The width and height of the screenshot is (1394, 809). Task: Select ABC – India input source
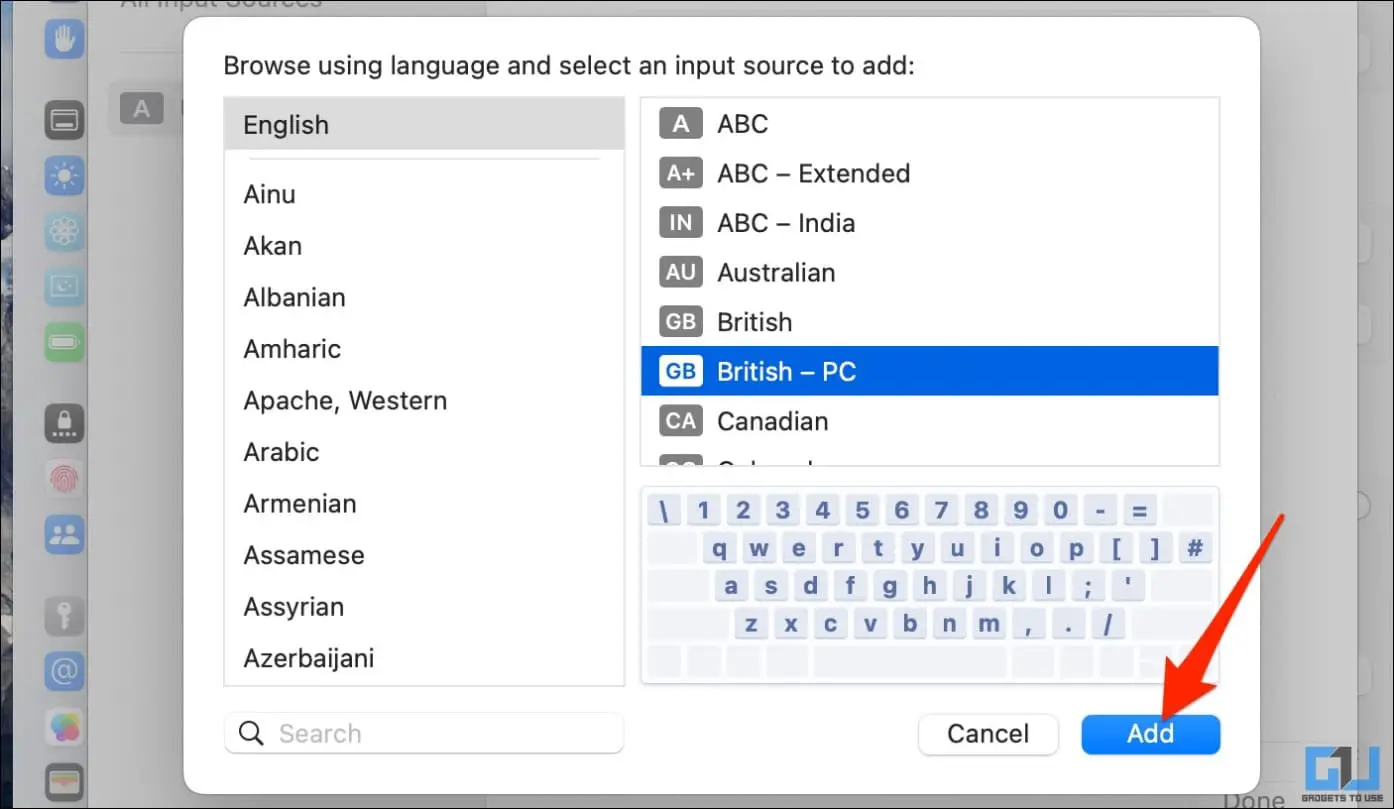point(929,223)
